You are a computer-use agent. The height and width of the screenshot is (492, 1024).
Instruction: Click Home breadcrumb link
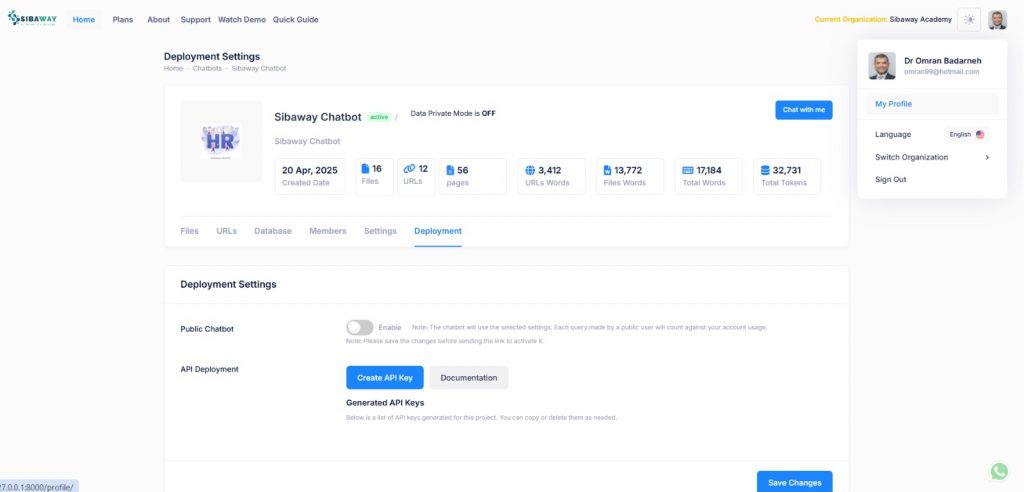click(173, 69)
